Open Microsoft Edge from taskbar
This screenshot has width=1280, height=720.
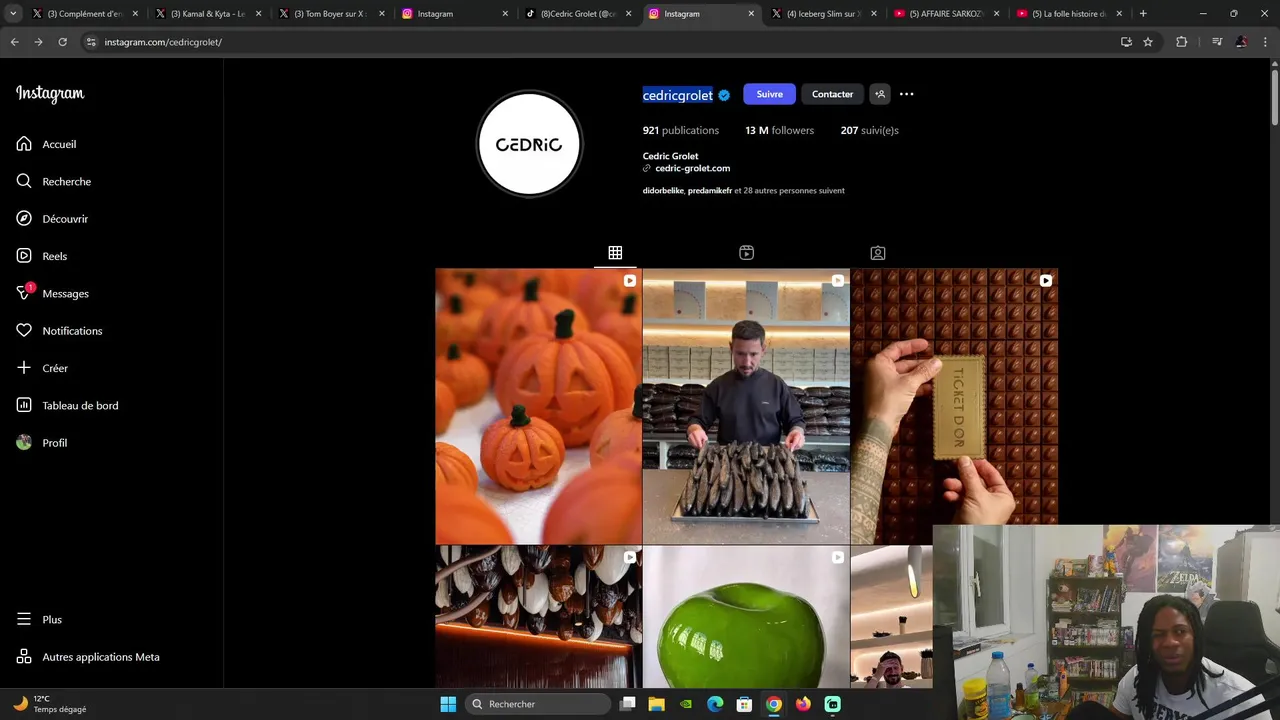[715, 704]
